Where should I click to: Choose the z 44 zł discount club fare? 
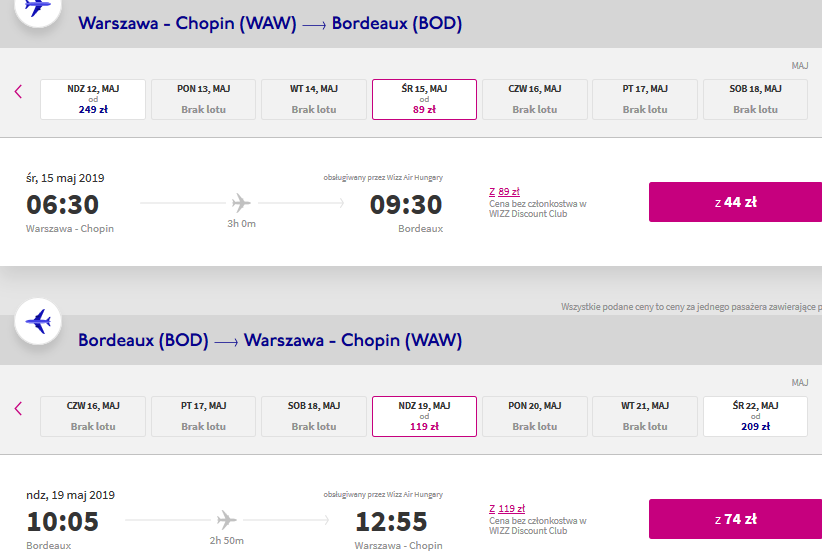click(x=736, y=202)
